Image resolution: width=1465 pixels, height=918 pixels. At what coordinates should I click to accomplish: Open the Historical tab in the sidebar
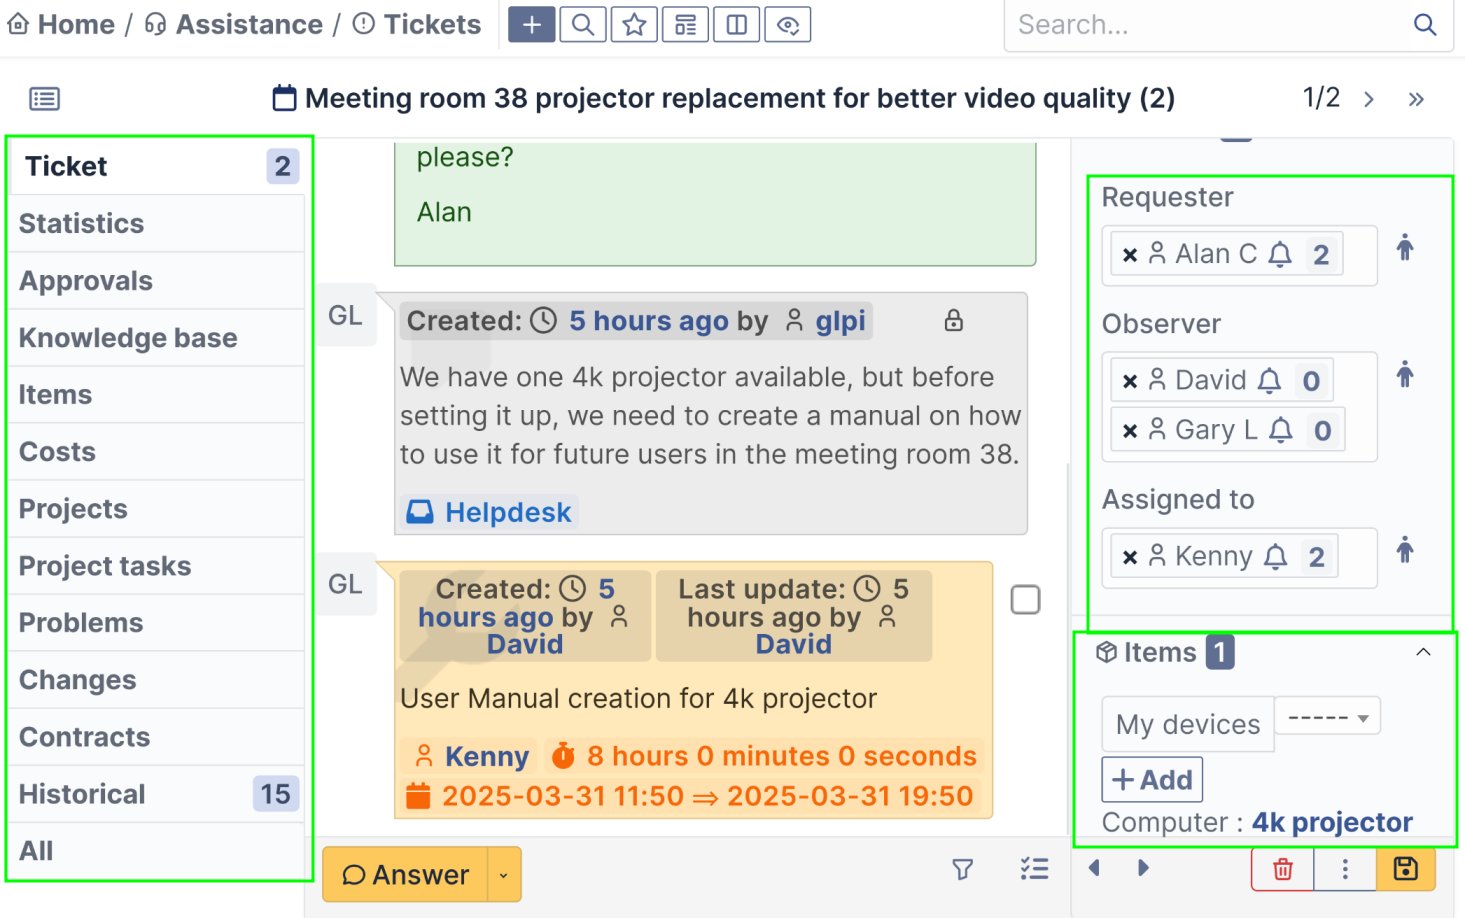[81, 793]
